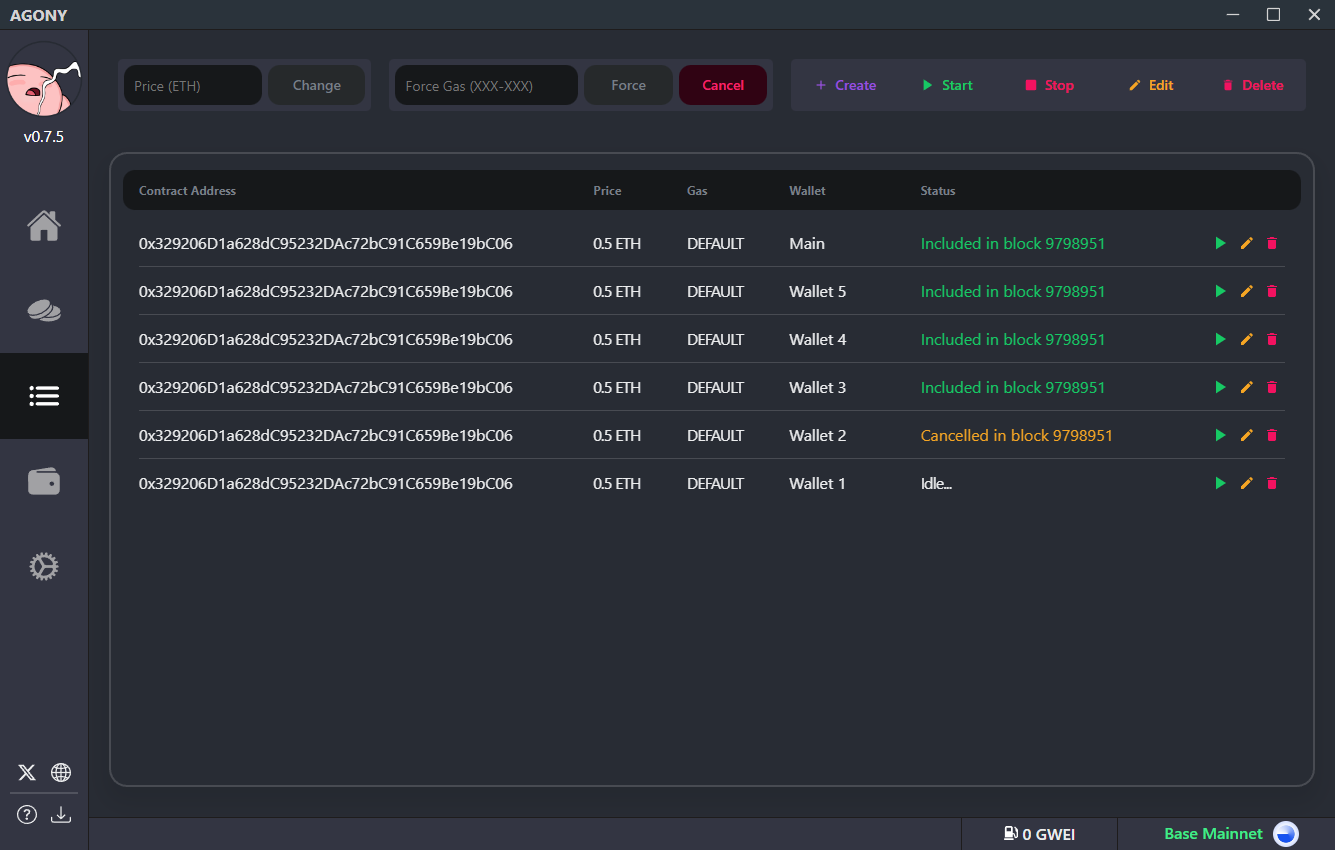Click the Cancelled in block 9798951 status
Screen dimensions: 1335x850
1017,435
